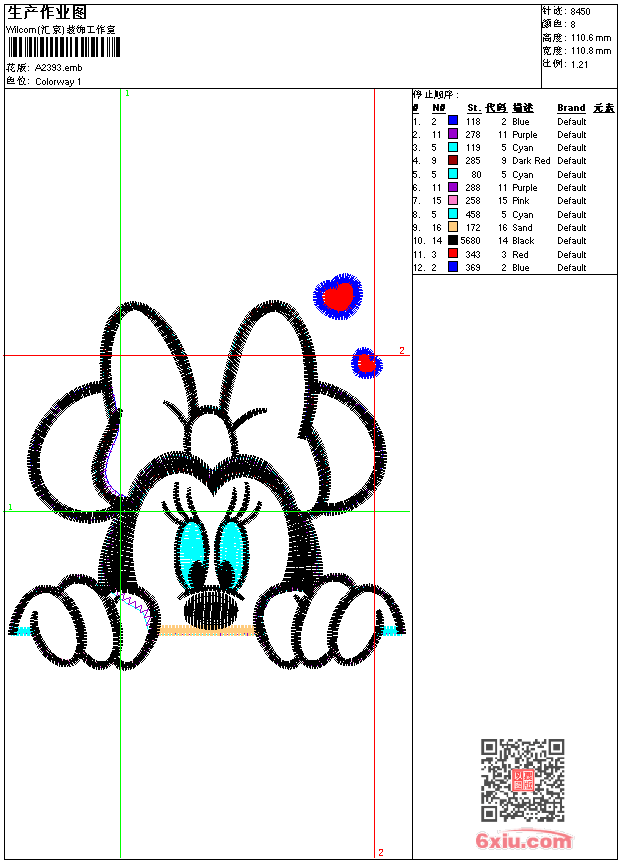The width and height of the screenshot is (620, 860).
Task: Click the barcode under the studio name
Action: 64,47
